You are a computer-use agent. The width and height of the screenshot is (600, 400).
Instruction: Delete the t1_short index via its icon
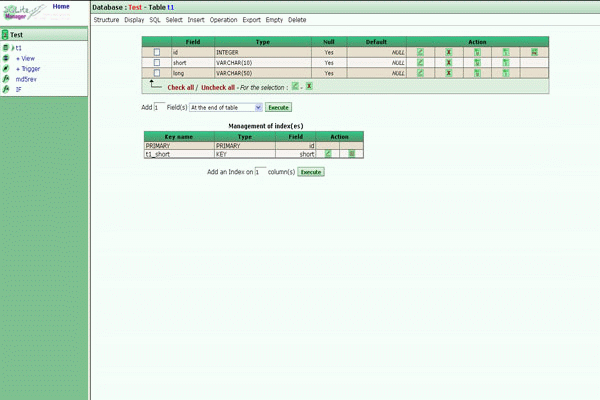coord(351,154)
